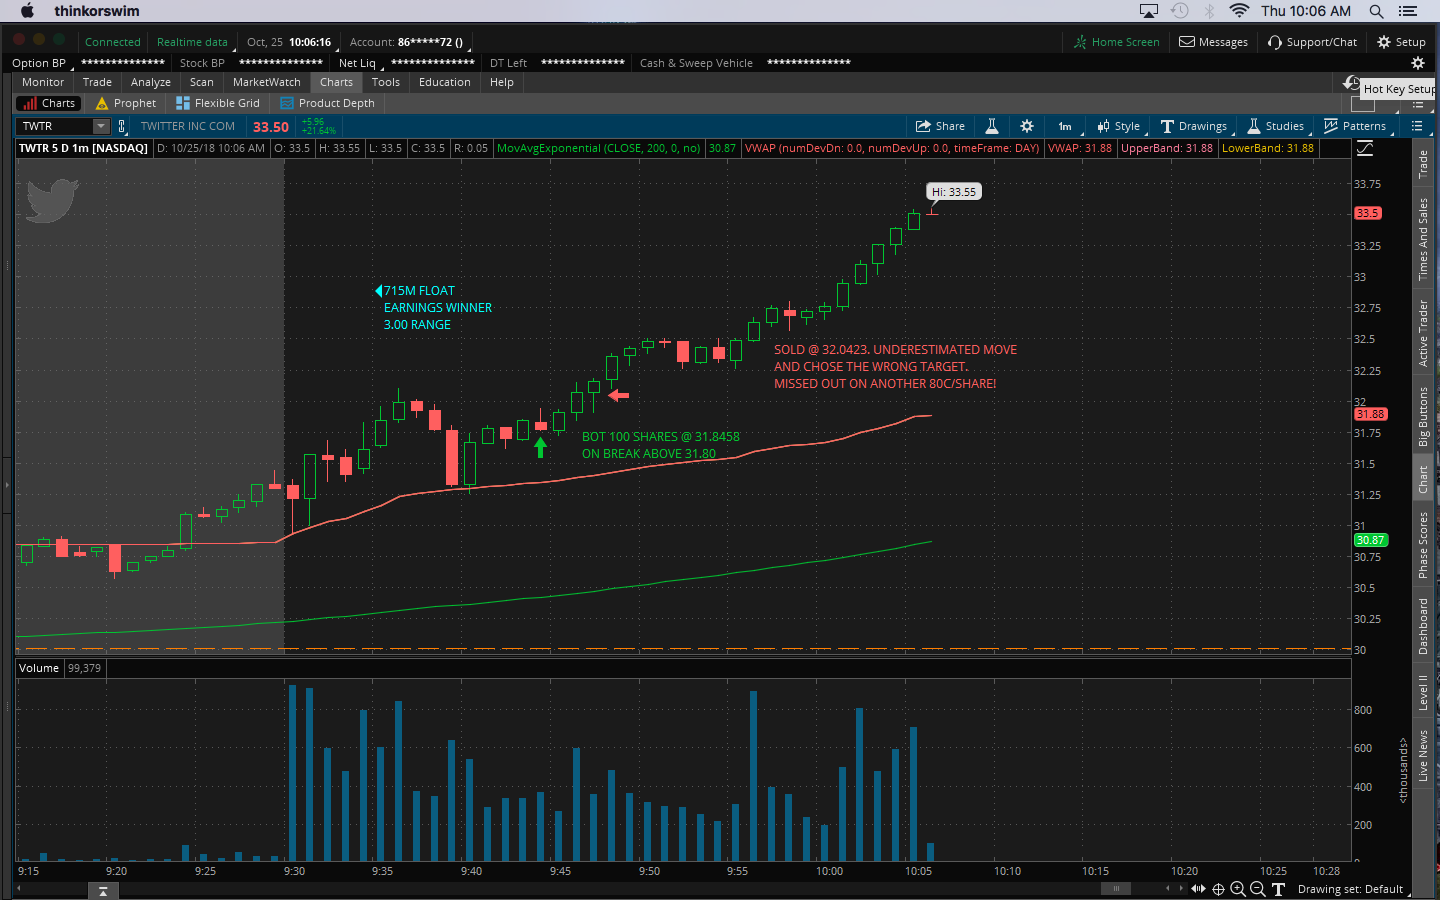Open the Notification Center icon
Screen dimensions: 1440x900
pos(1408,11)
